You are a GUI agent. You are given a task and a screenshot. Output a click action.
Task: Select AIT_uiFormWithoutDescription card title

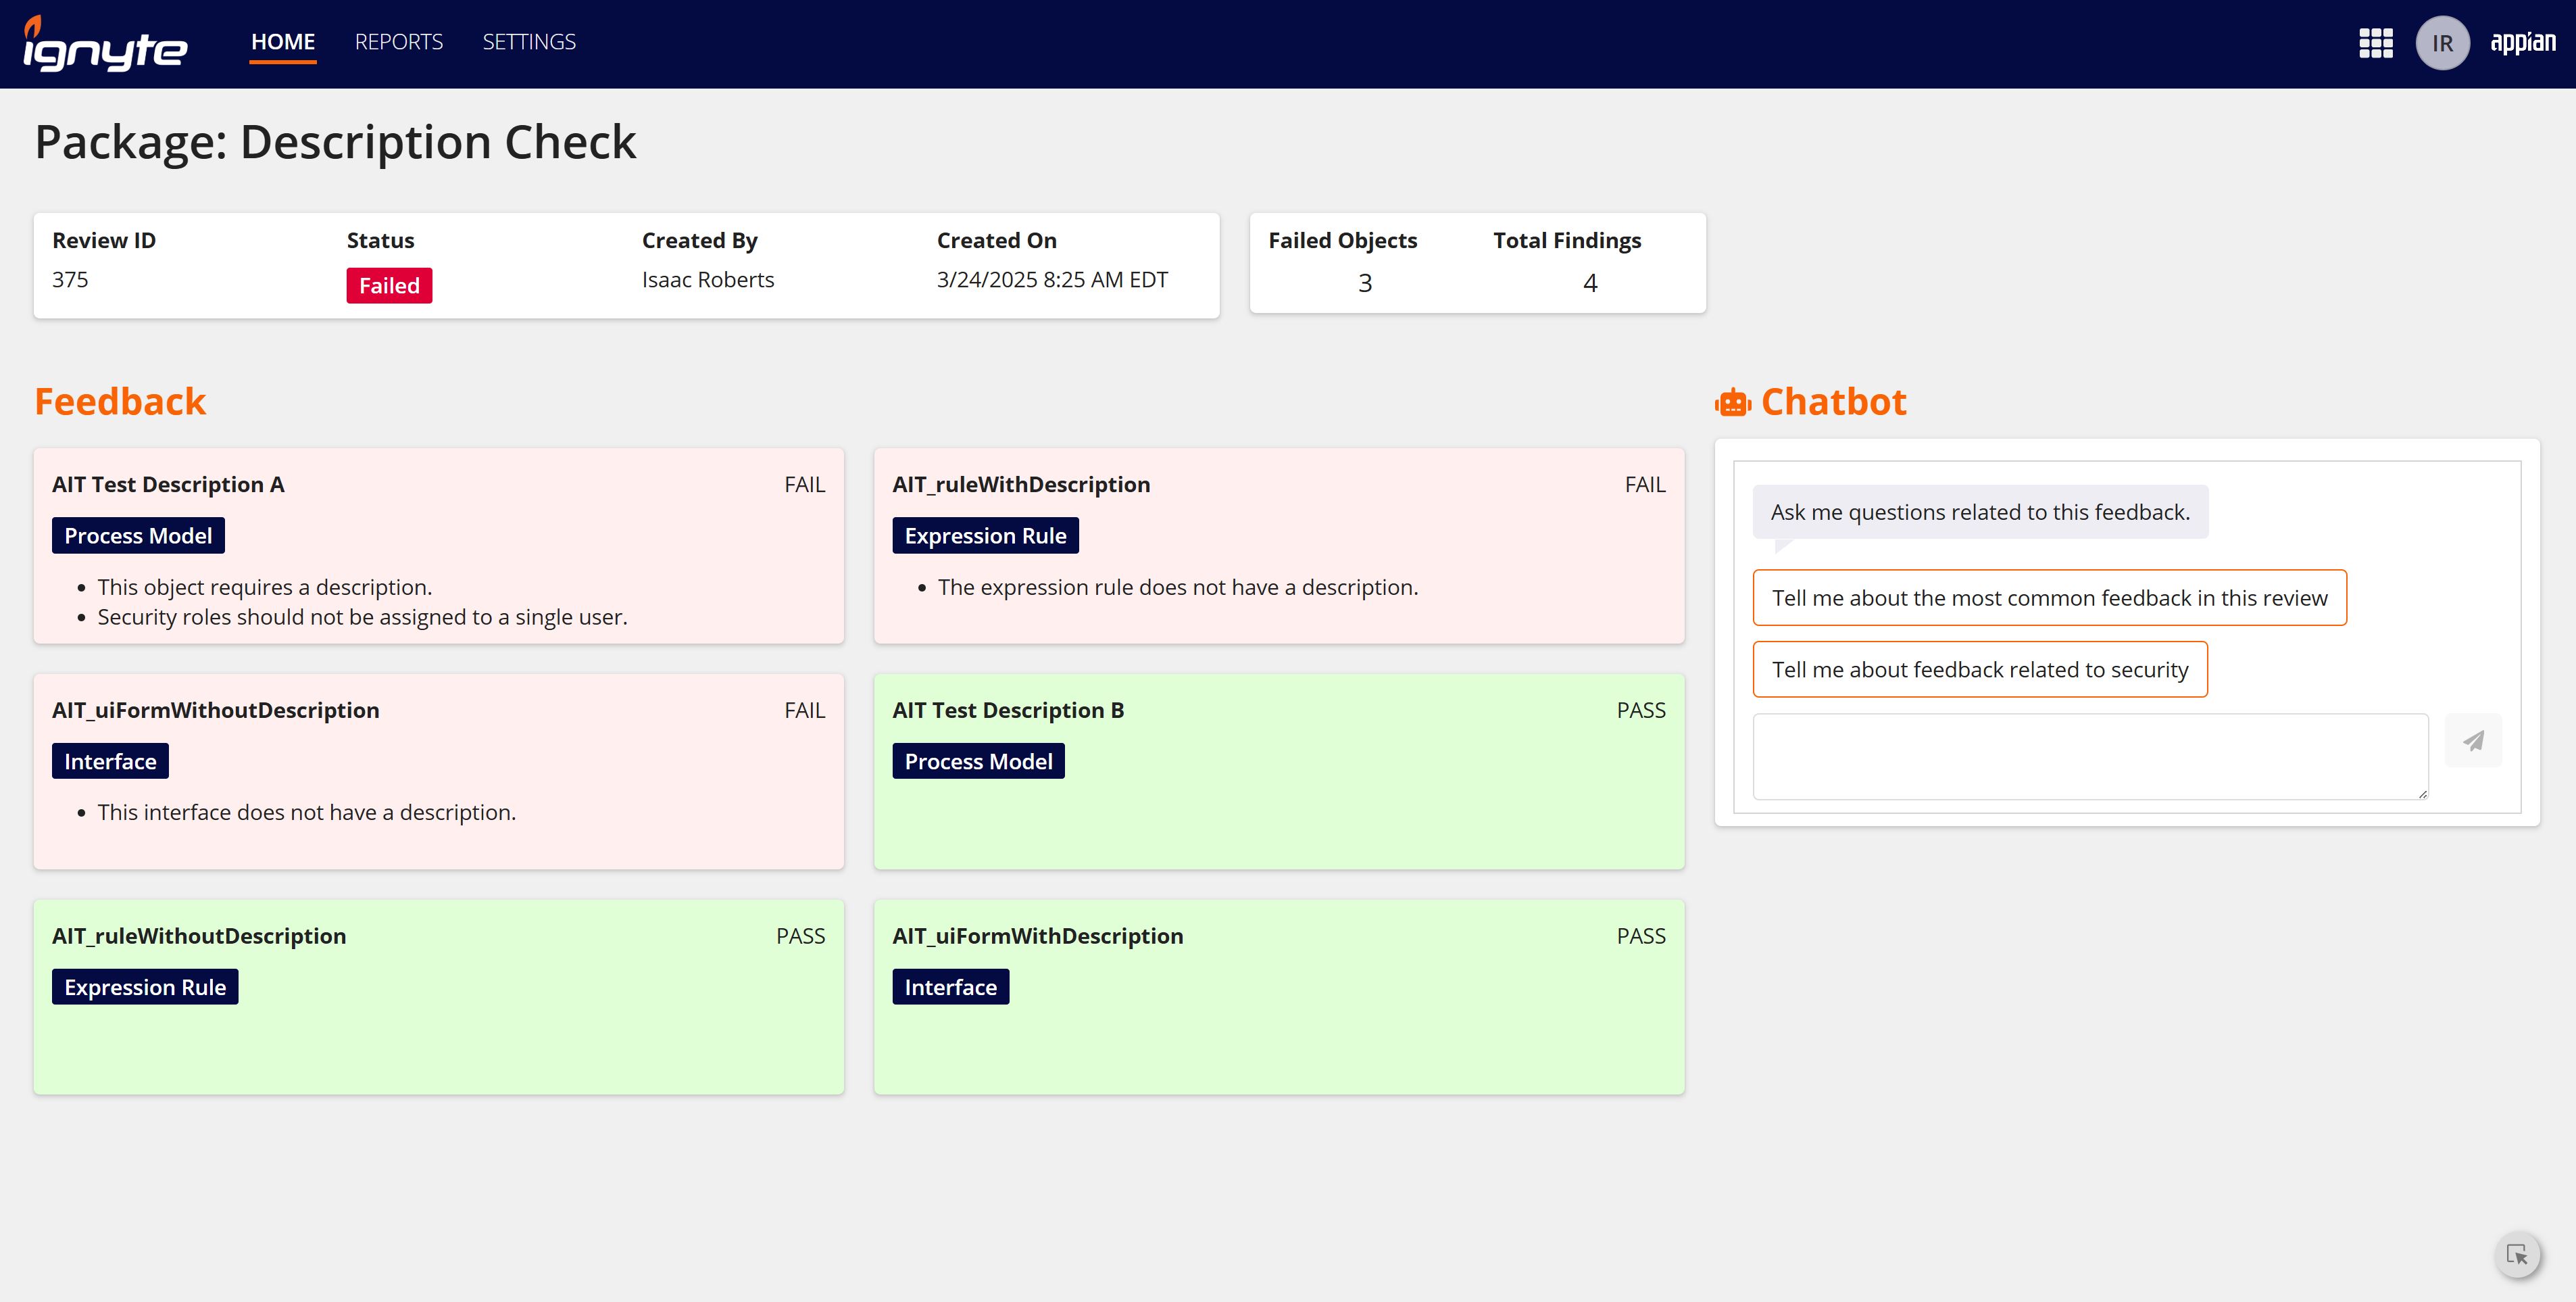point(216,710)
